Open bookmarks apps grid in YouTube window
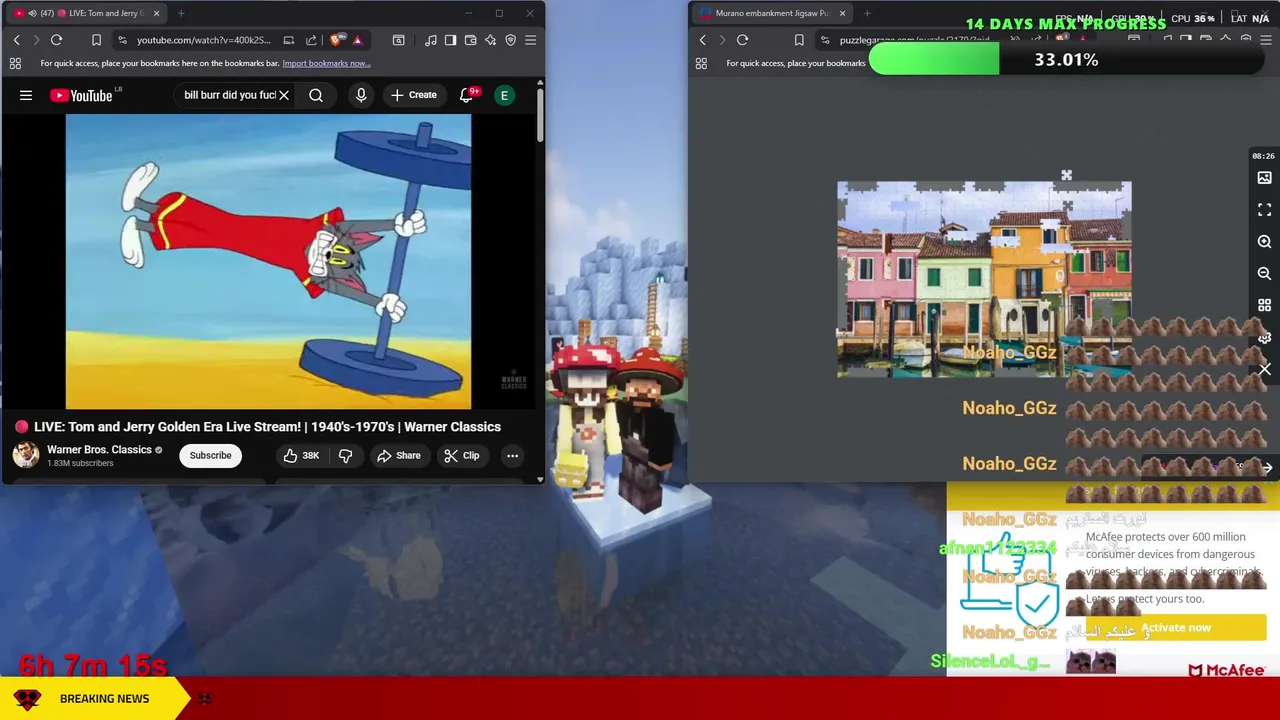 (15, 63)
